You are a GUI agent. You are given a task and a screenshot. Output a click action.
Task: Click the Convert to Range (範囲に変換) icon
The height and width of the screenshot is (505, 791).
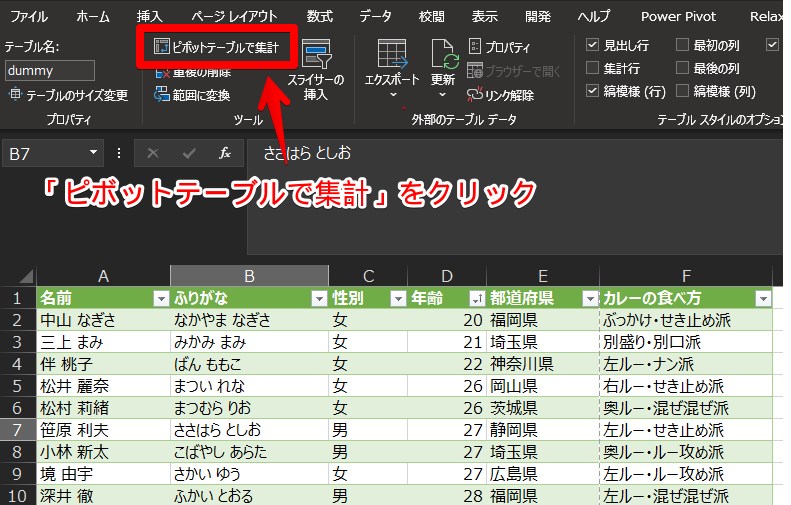pyautogui.click(x=163, y=95)
